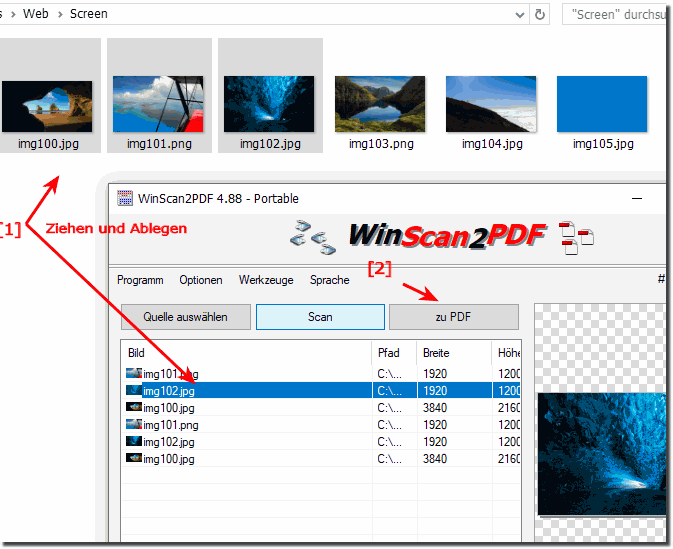Select the fifth row img102.jpg

coord(321,442)
